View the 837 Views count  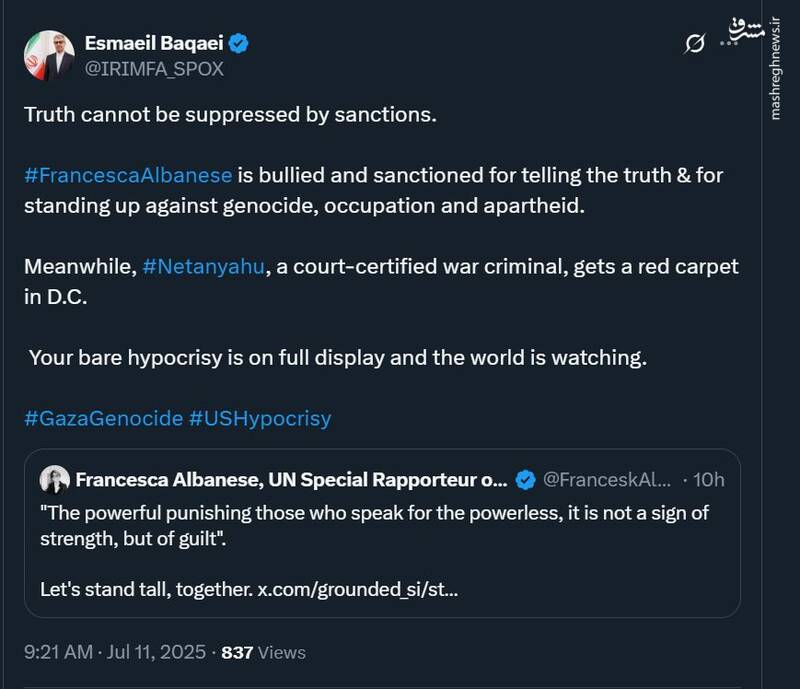click(x=263, y=652)
